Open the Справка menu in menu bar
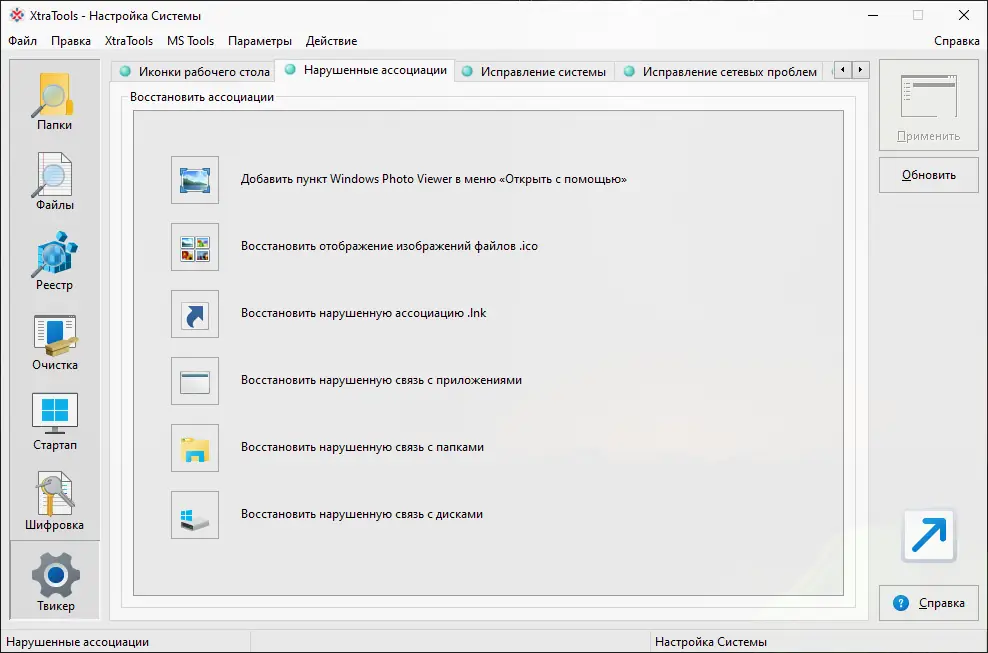The width and height of the screenshot is (988, 653). click(x=956, y=41)
